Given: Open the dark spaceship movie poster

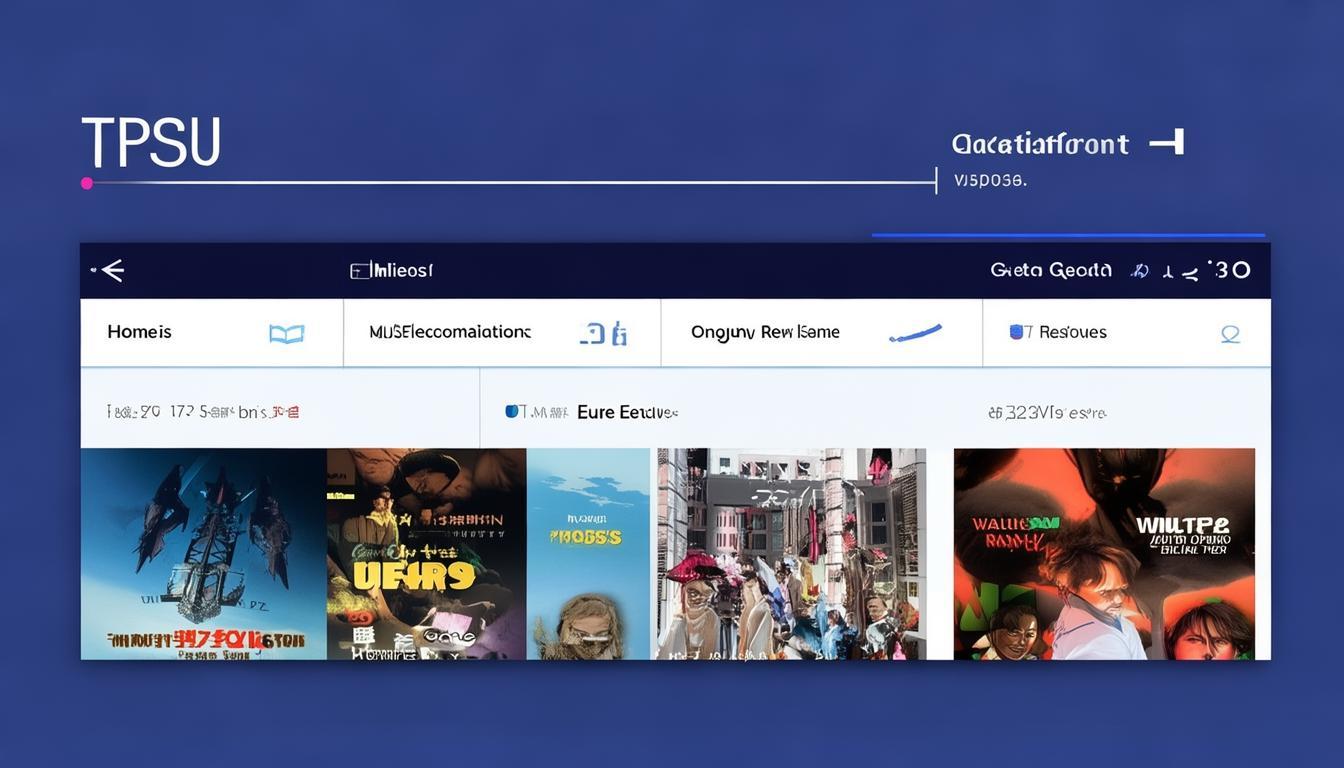Looking at the screenshot, I should [x=203, y=554].
